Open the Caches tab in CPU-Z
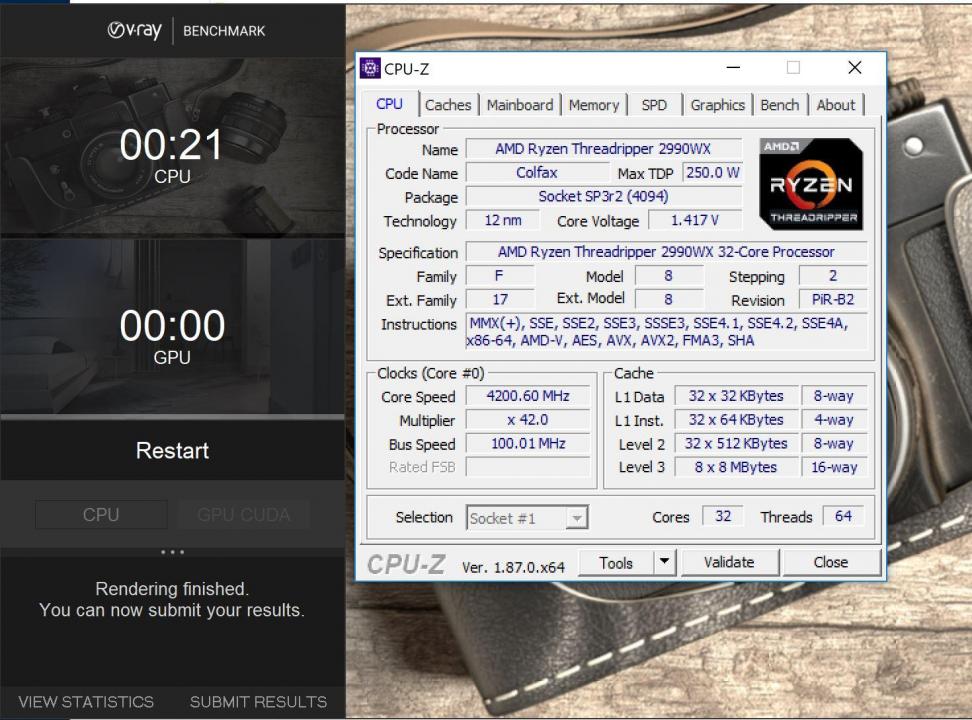This screenshot has width=972, height=720. click(448, 105)
